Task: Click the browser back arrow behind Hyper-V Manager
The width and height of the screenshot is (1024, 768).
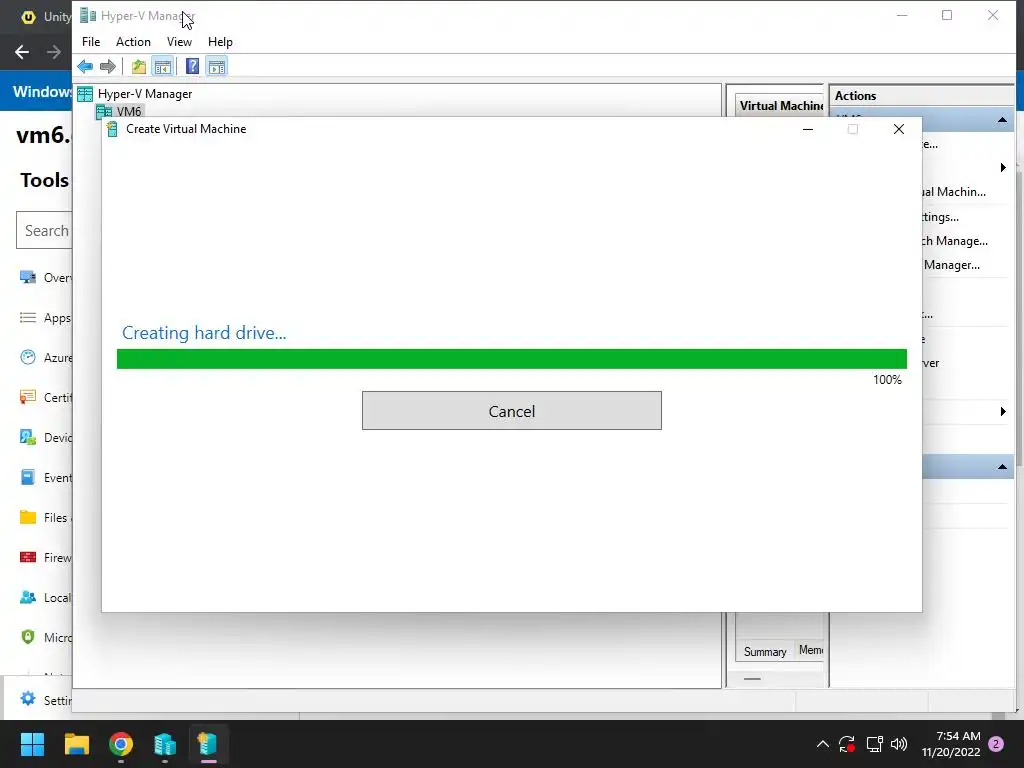Action: pyautogui.click(x=22, y=52)
